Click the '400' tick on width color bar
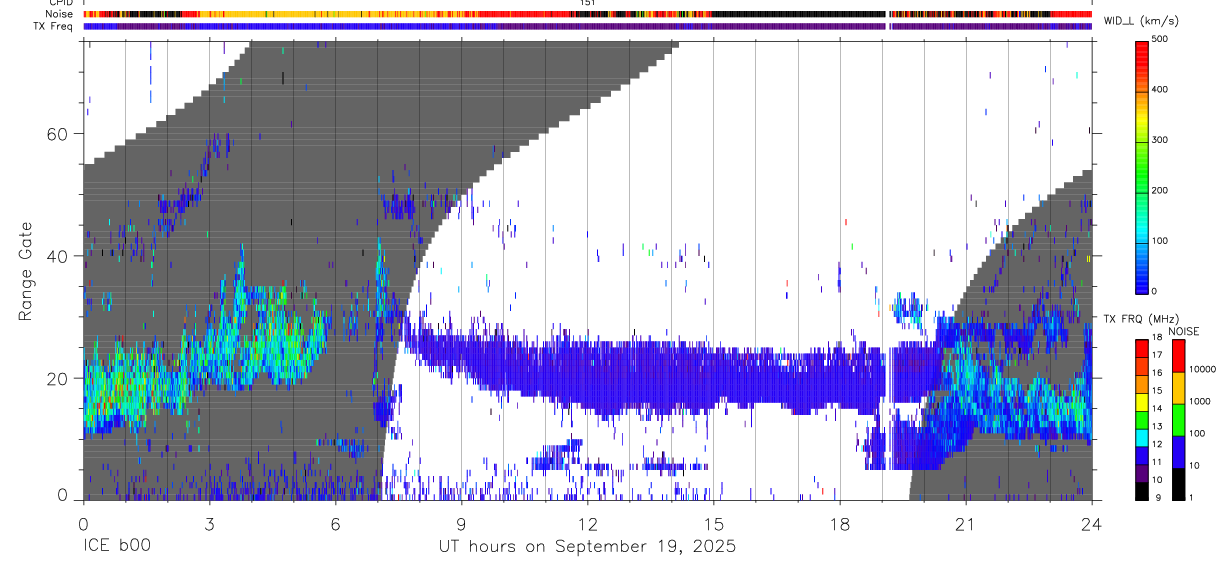Screen dimensions: 1228x567 [x=1161, y=89]
